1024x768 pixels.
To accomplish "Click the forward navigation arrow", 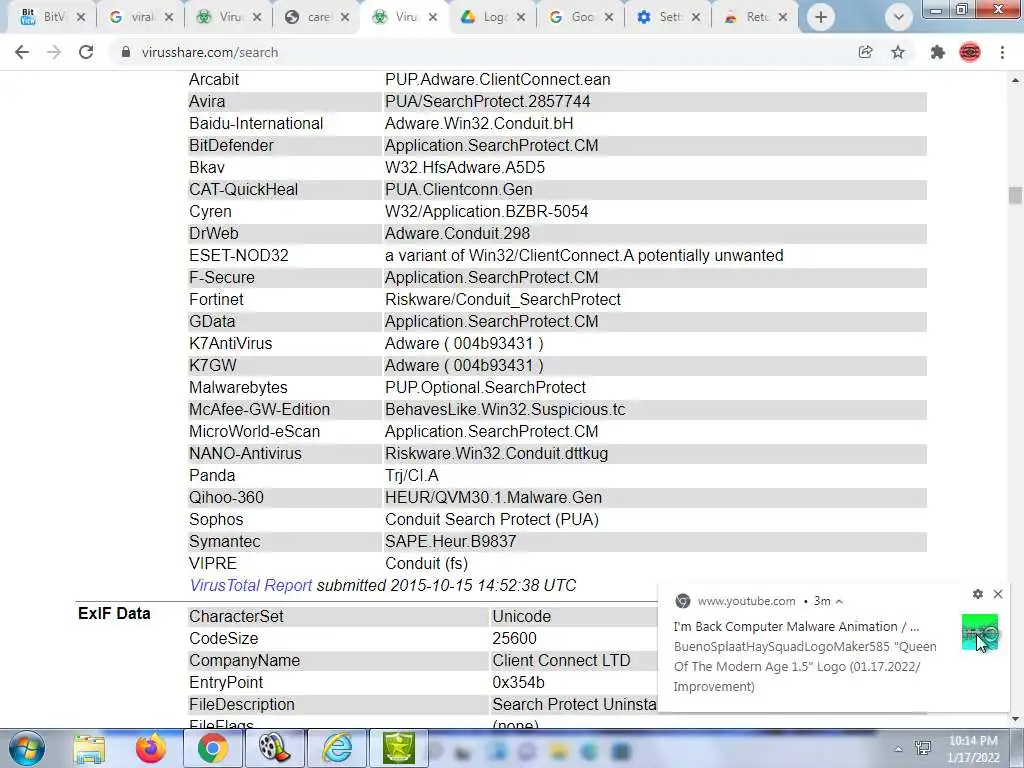I will click(x=54, y=52).
